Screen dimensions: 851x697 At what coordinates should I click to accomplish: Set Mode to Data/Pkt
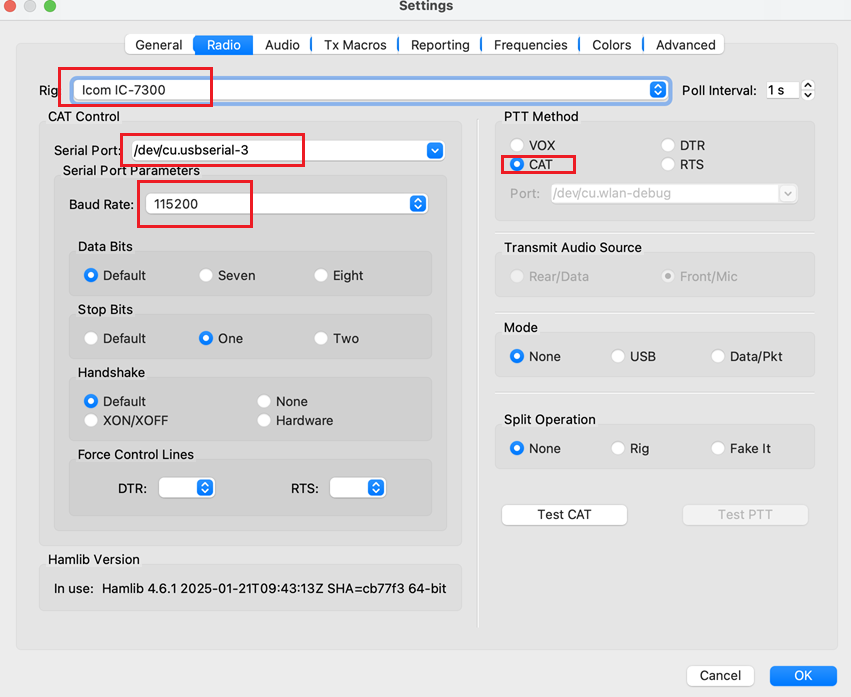pyautogui.click(x=718, y=356)
